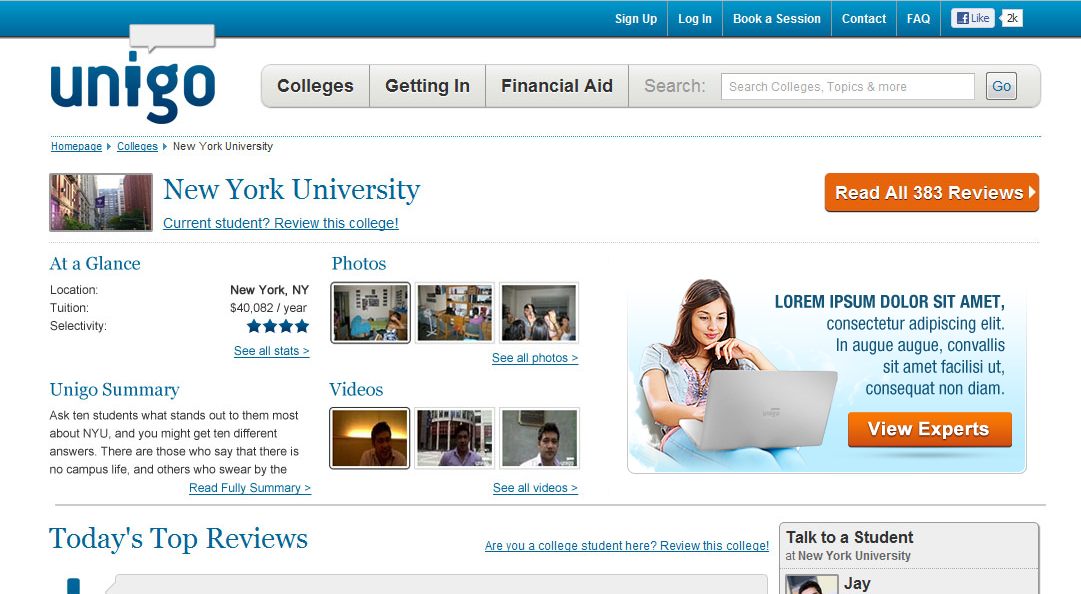Select Book a Session in top bar
Image resolution: width=1081 pixels, height=594 pixels.
click(x=776, y=19)
